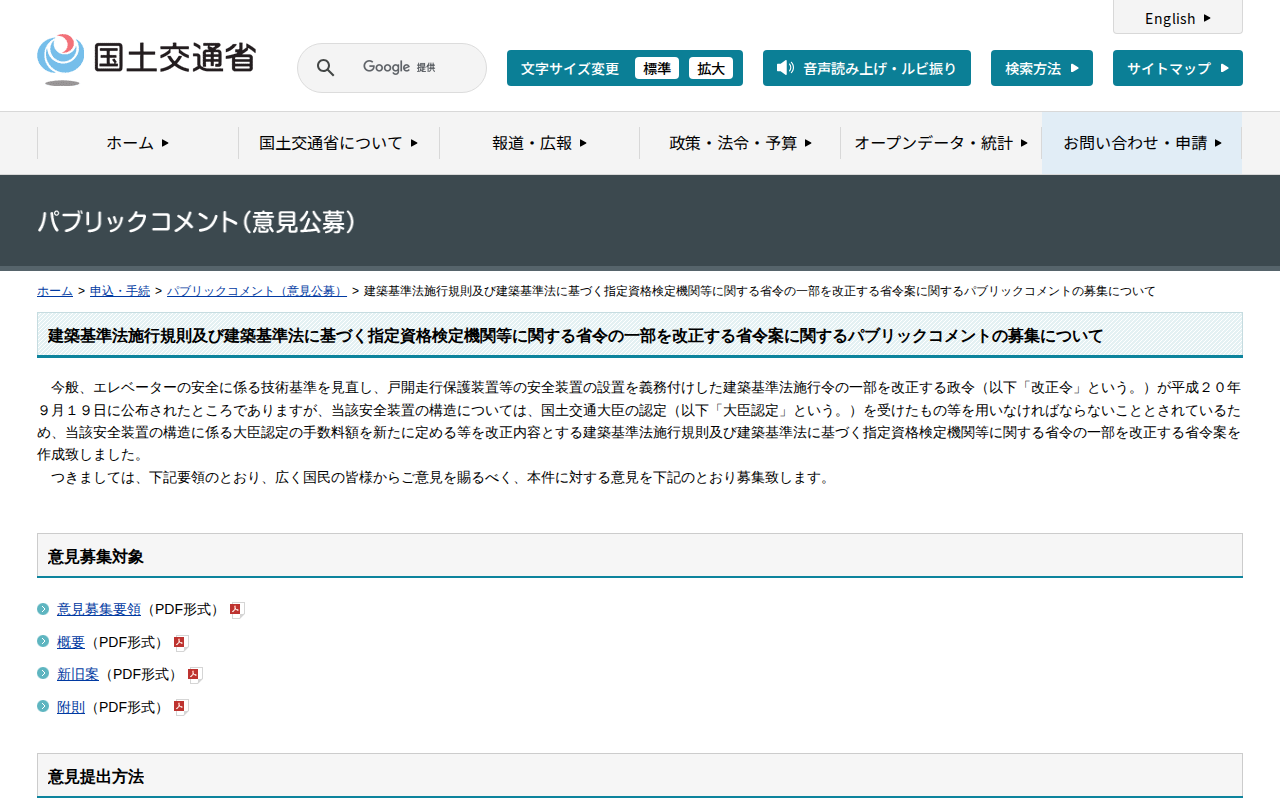
Task: Click the search magnifying glass icon
Action: pos(325,68)
